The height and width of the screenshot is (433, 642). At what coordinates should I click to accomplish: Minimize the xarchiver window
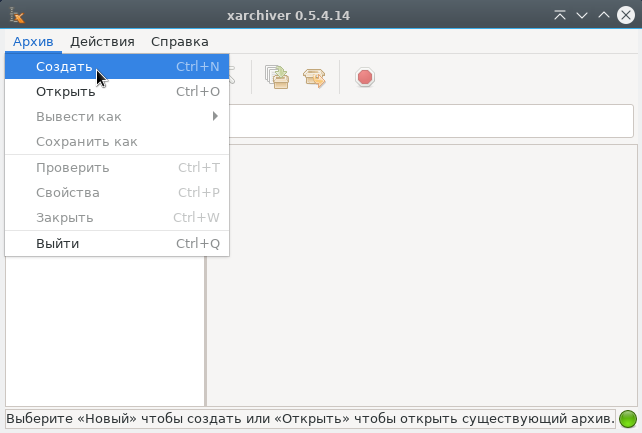pos(581,14)
